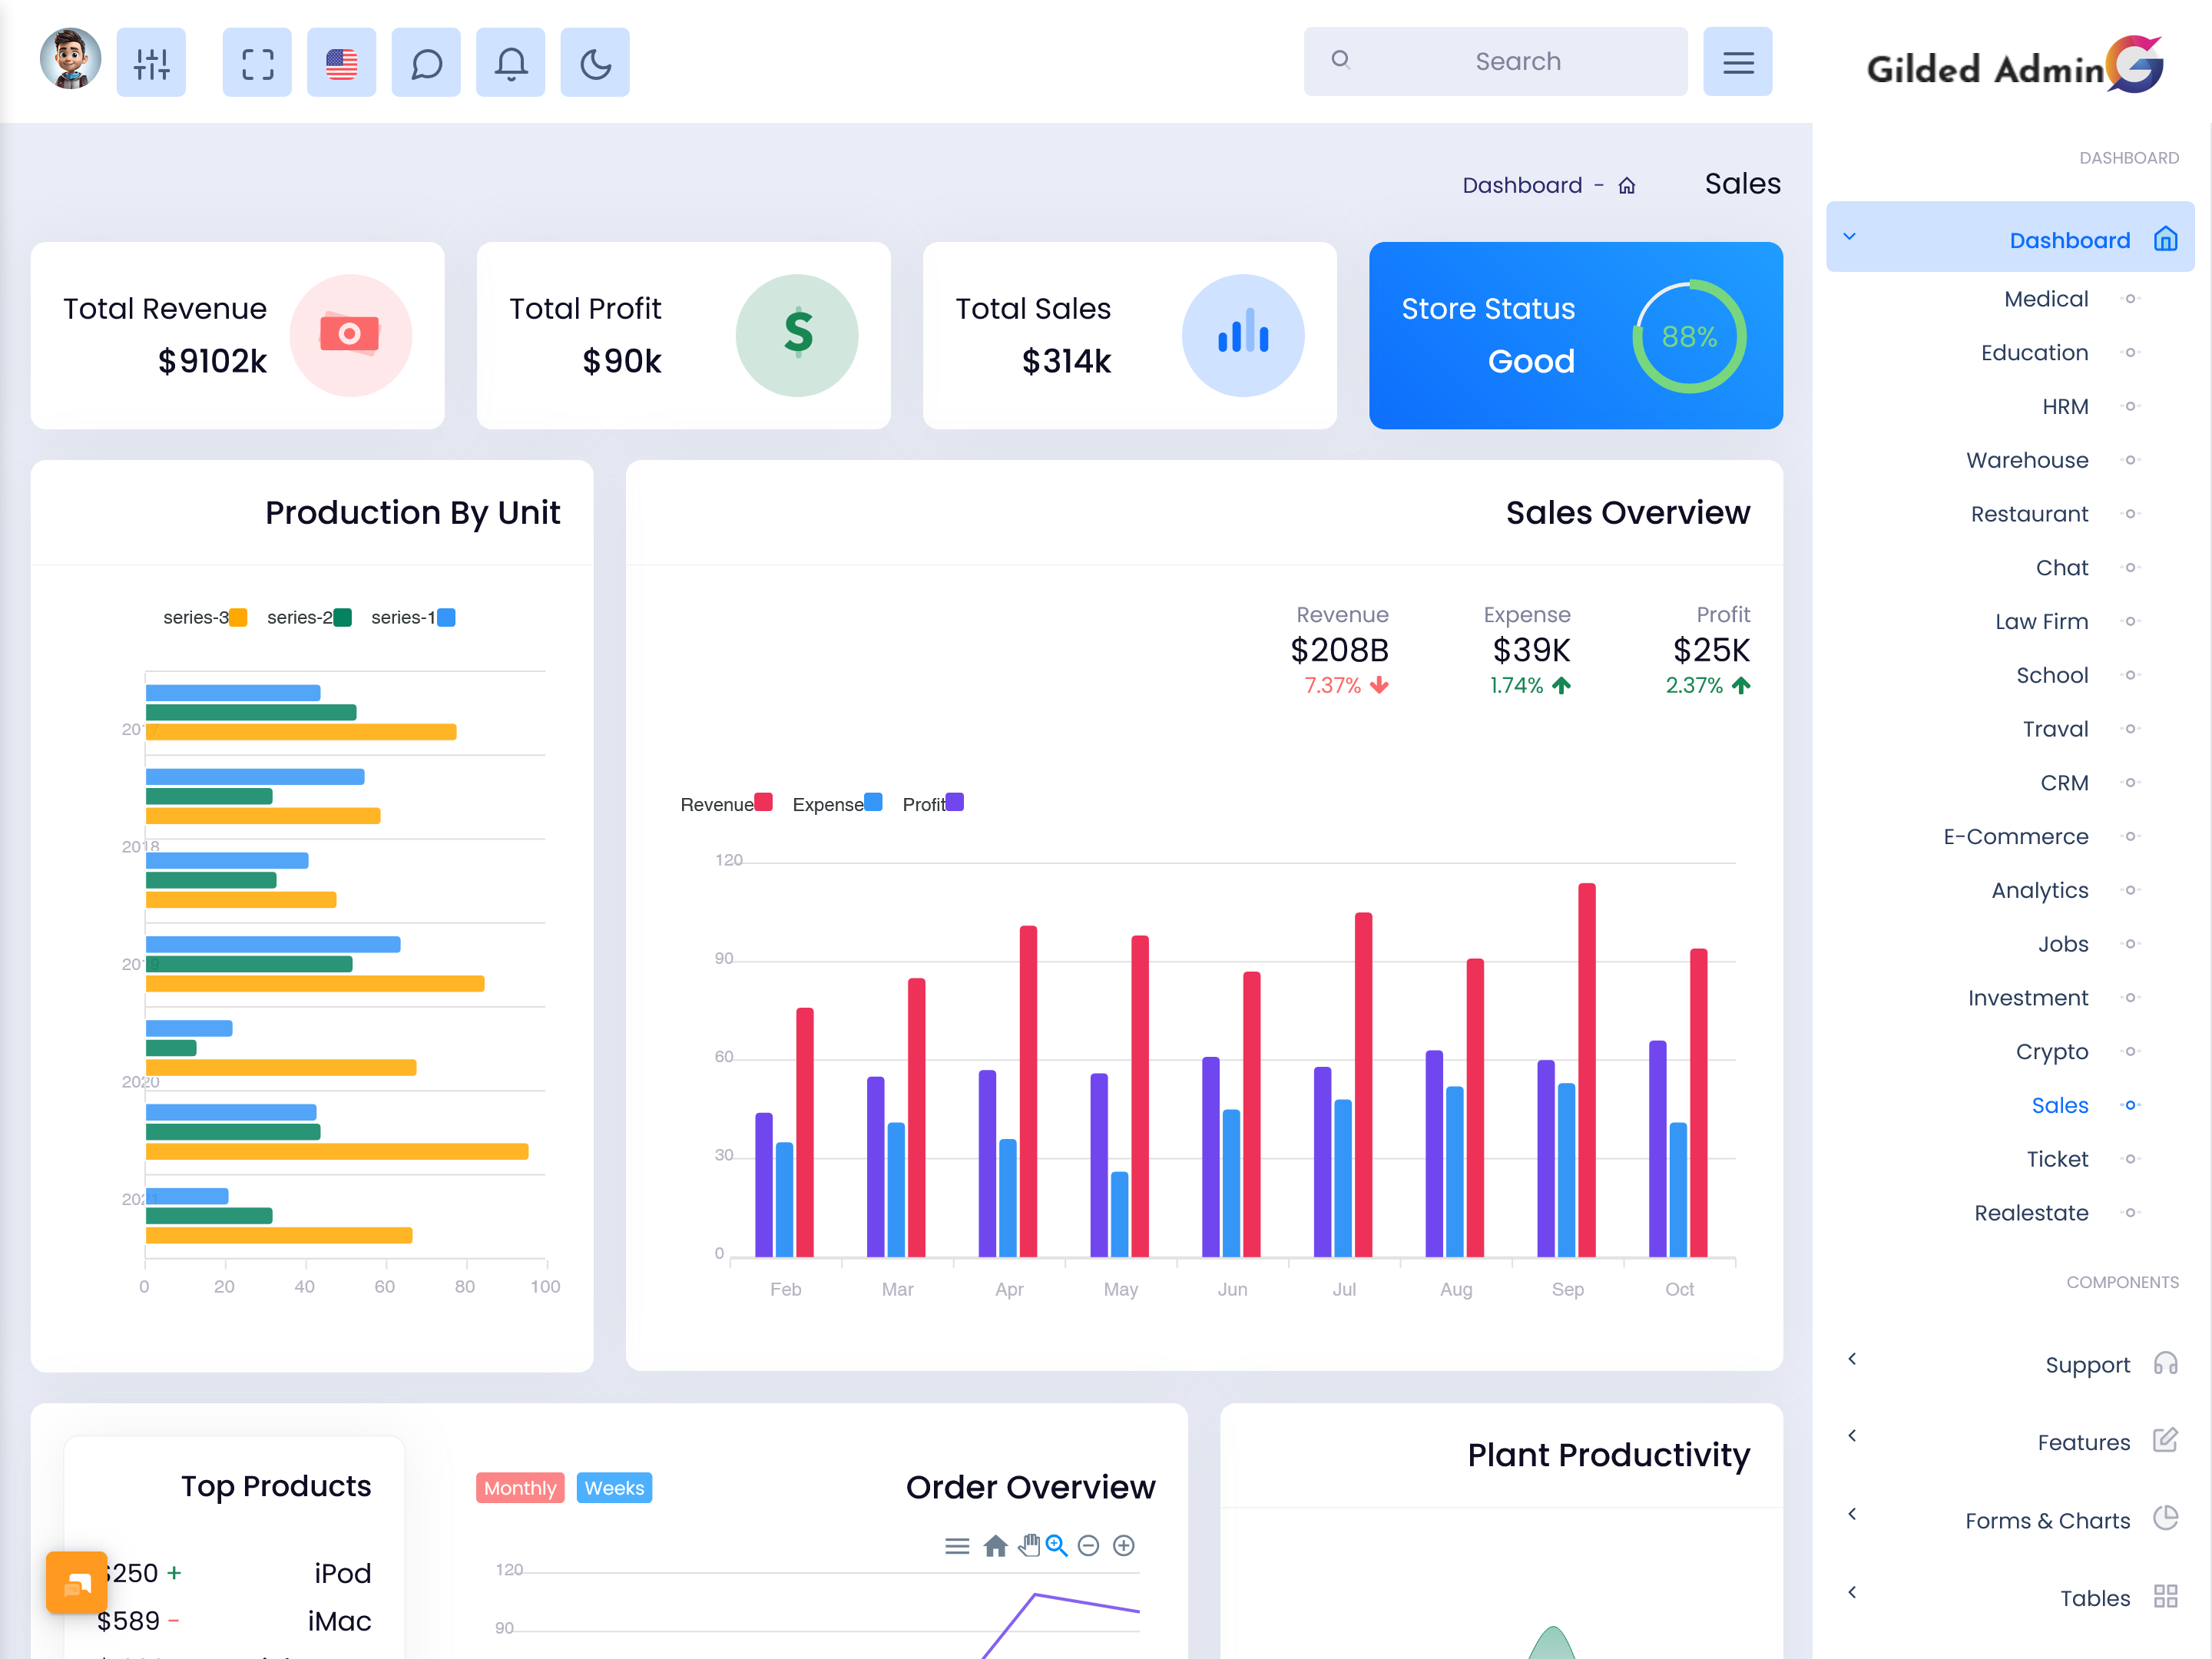Select Crypto in the sidebar
The height and width of the screenshot is (1659, 2212).
(2051, 1052)
